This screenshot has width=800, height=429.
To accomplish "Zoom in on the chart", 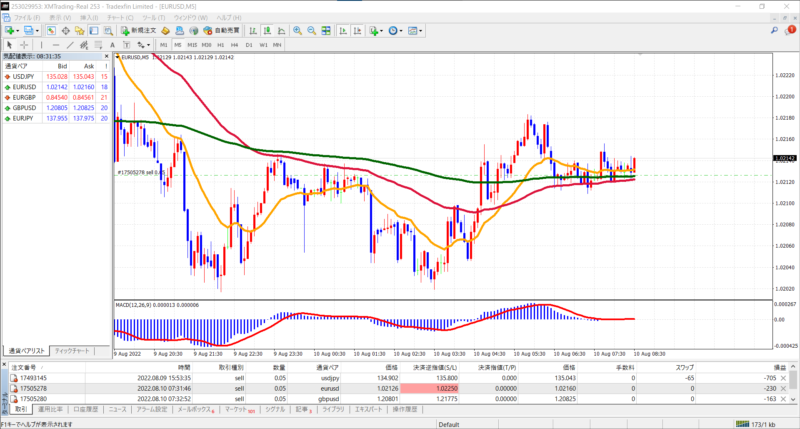I will (297, 31).
